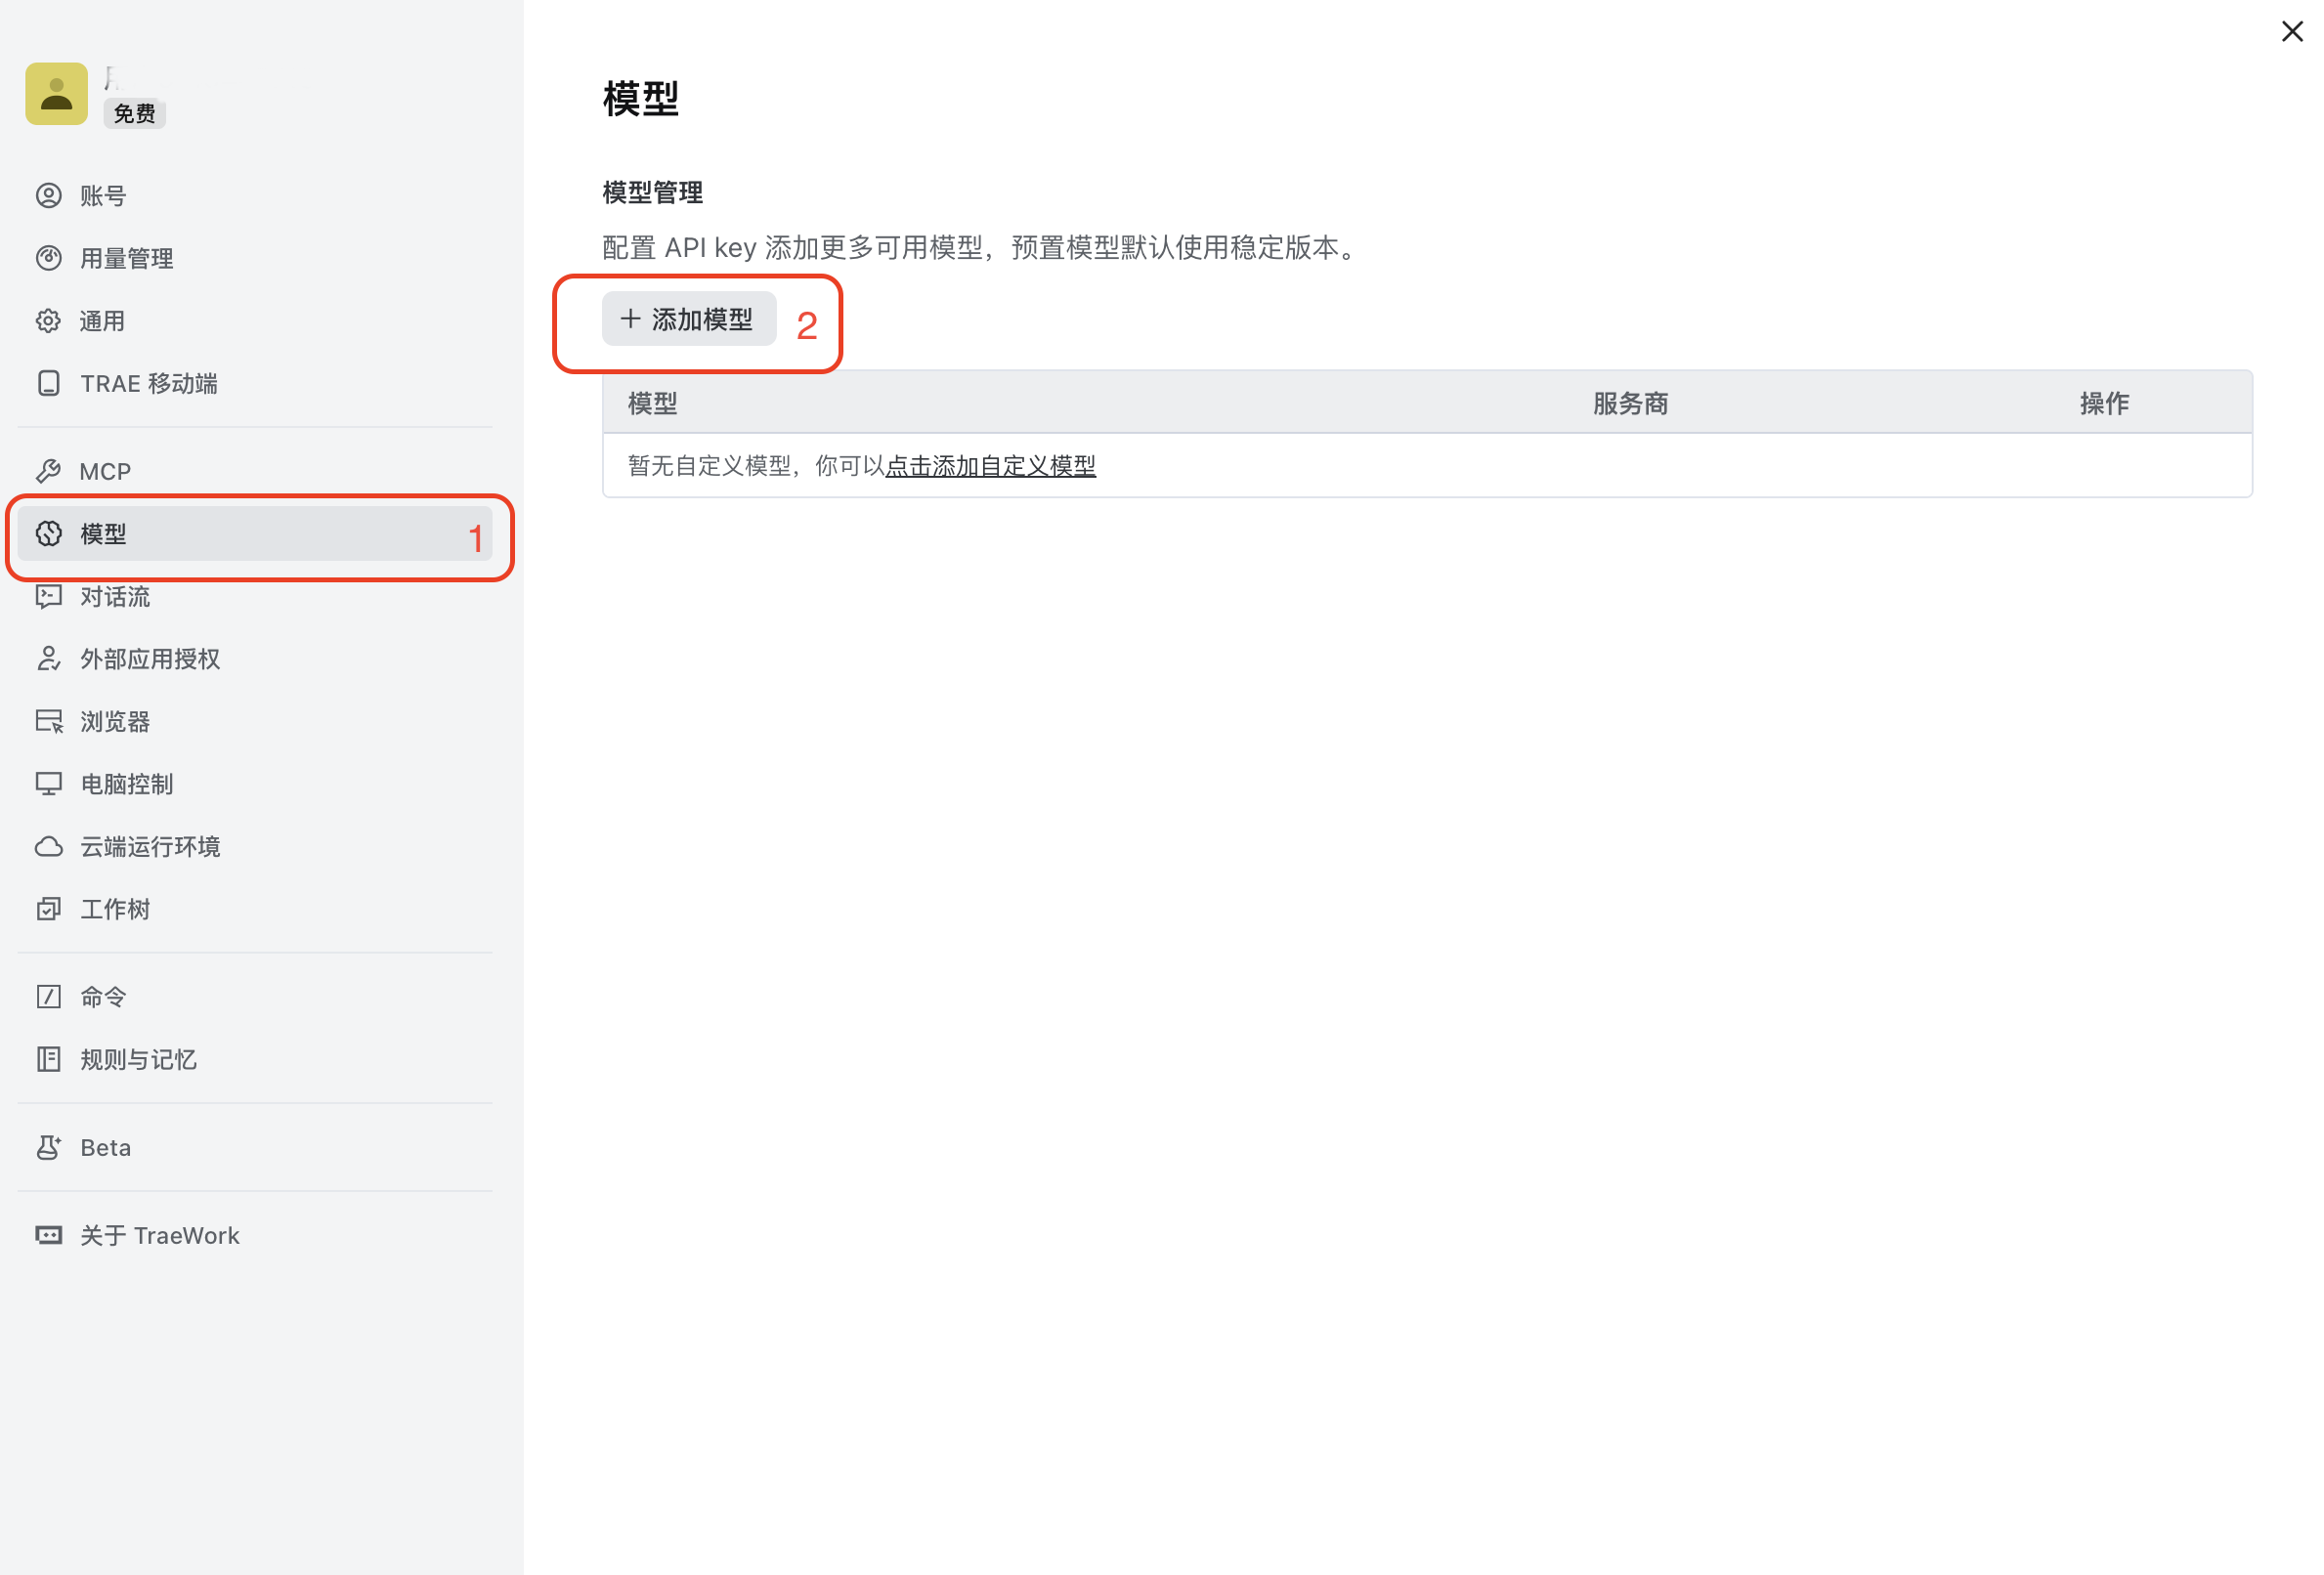This screenshot has width=2324, height=1575.
Task: Select 规则与记忆 in the sidebar
Action: pyautogui.click(x=254, y=1059)
